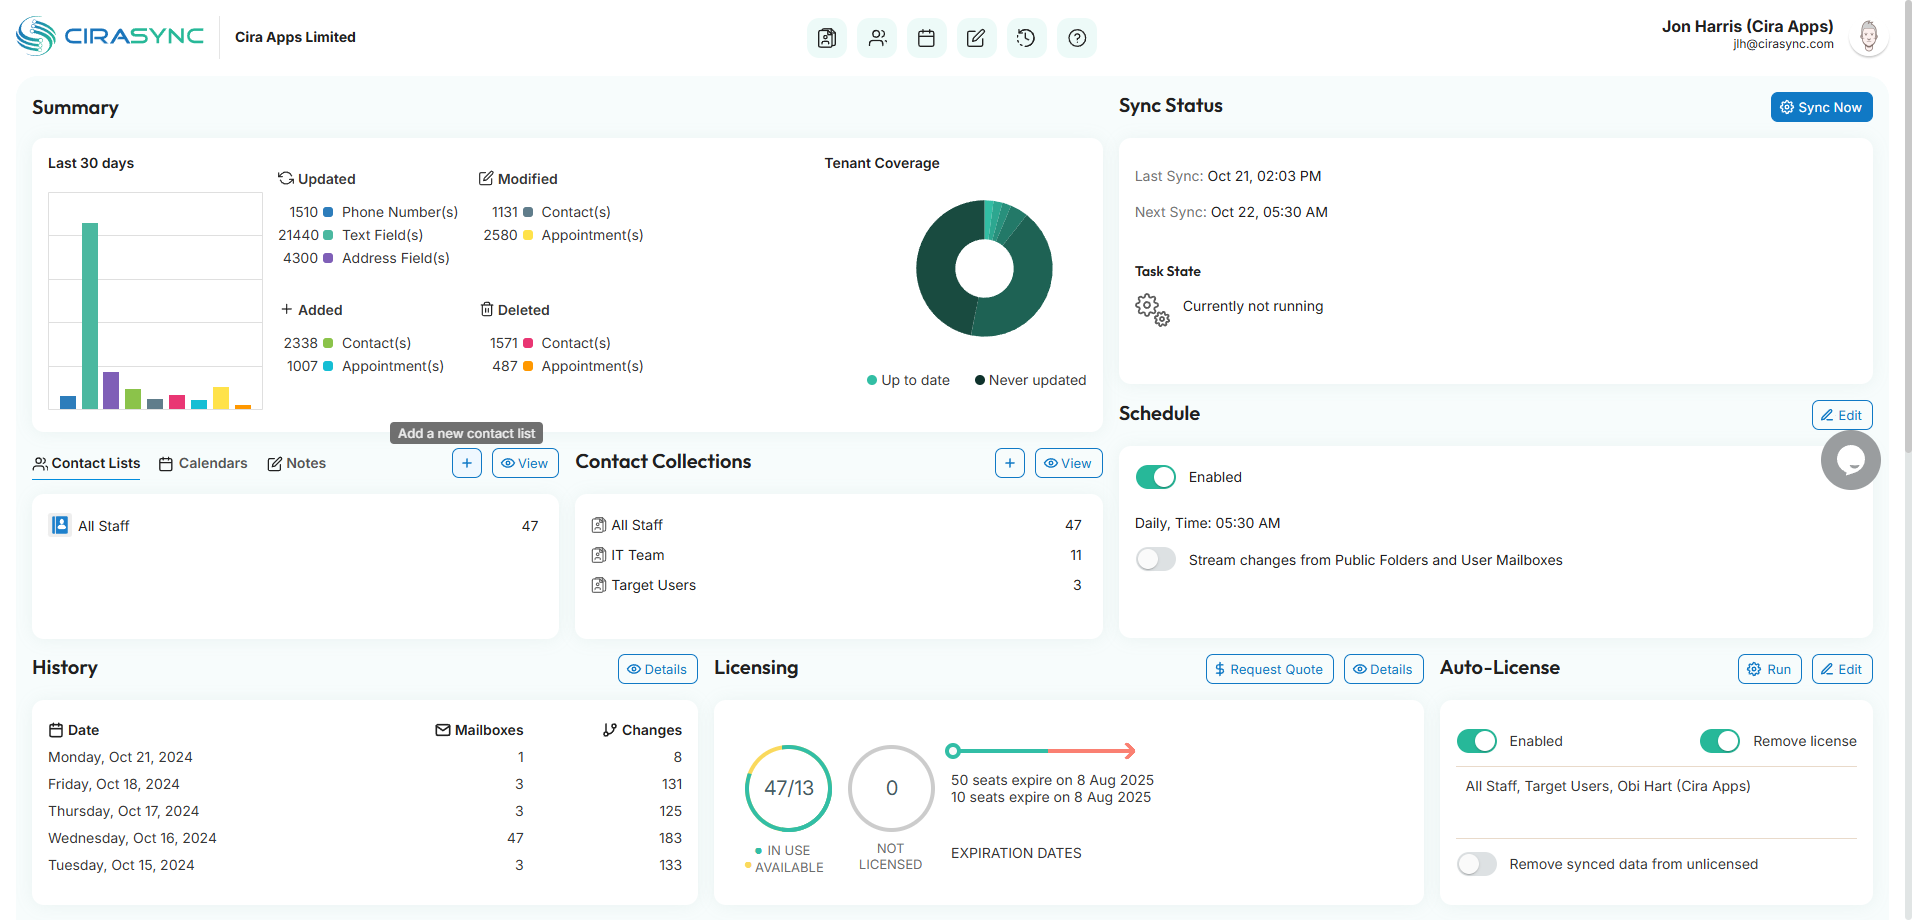Image resolution: width=1912 pixels, height=920 pixels.
Task: Disable the Schedule Enabled toggle
Action: click(1155, 477)
